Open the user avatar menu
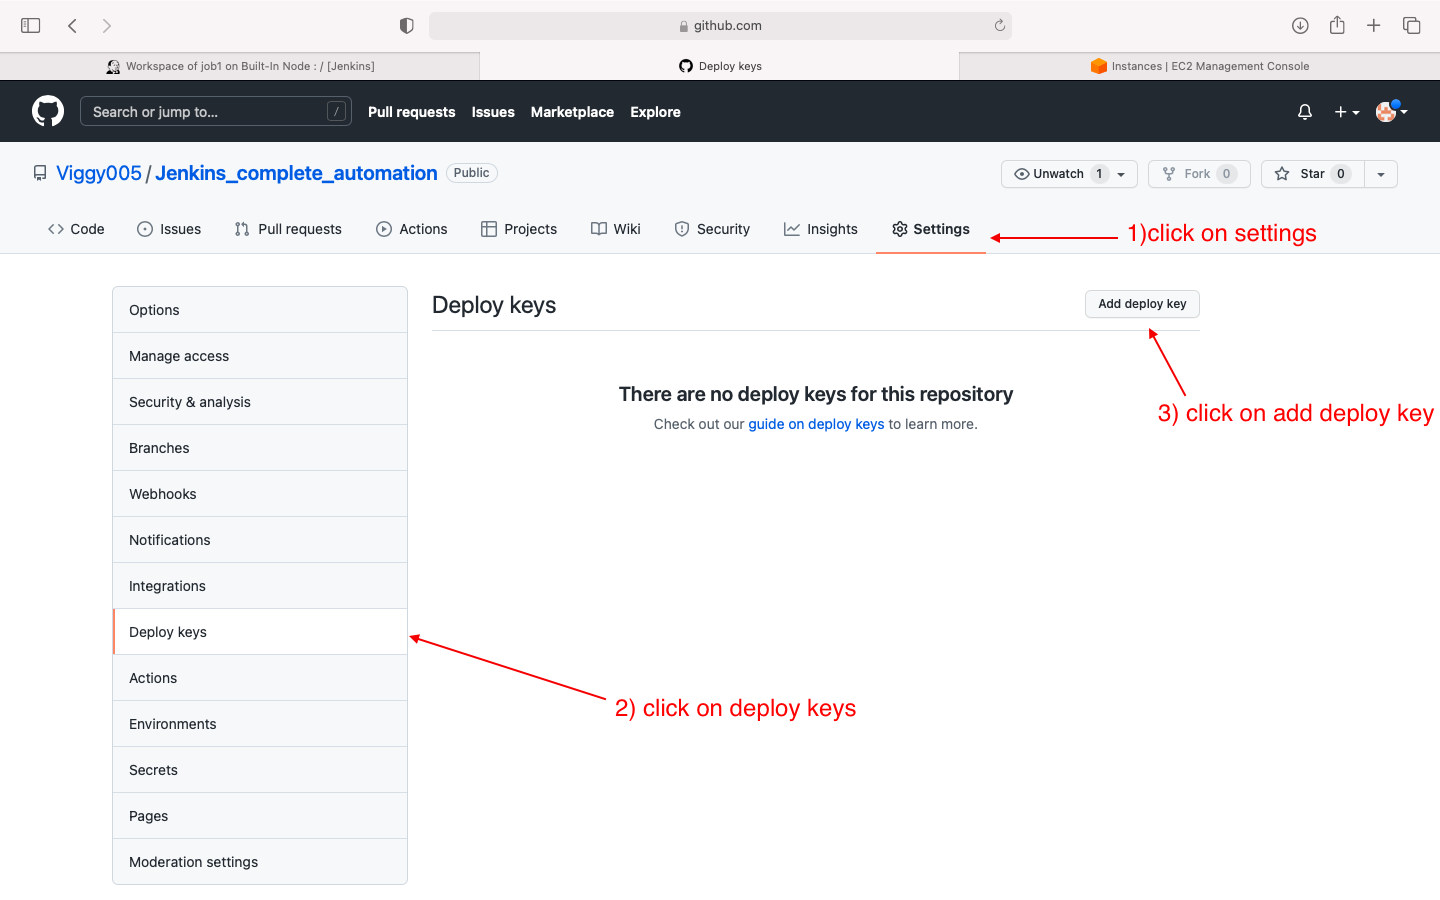Viewport: 1440px width, 900px height. pos(1391,111)
